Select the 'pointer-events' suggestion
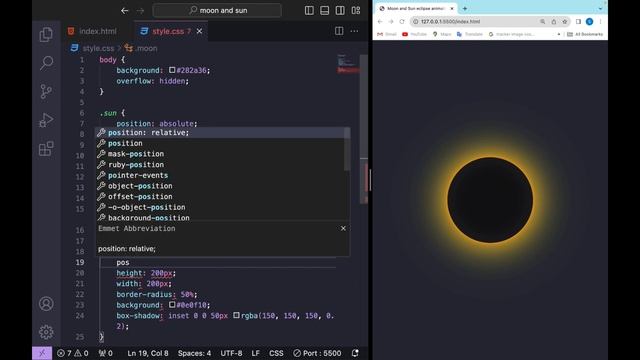This screenshot has width=640, height=360. pos(220,175)
